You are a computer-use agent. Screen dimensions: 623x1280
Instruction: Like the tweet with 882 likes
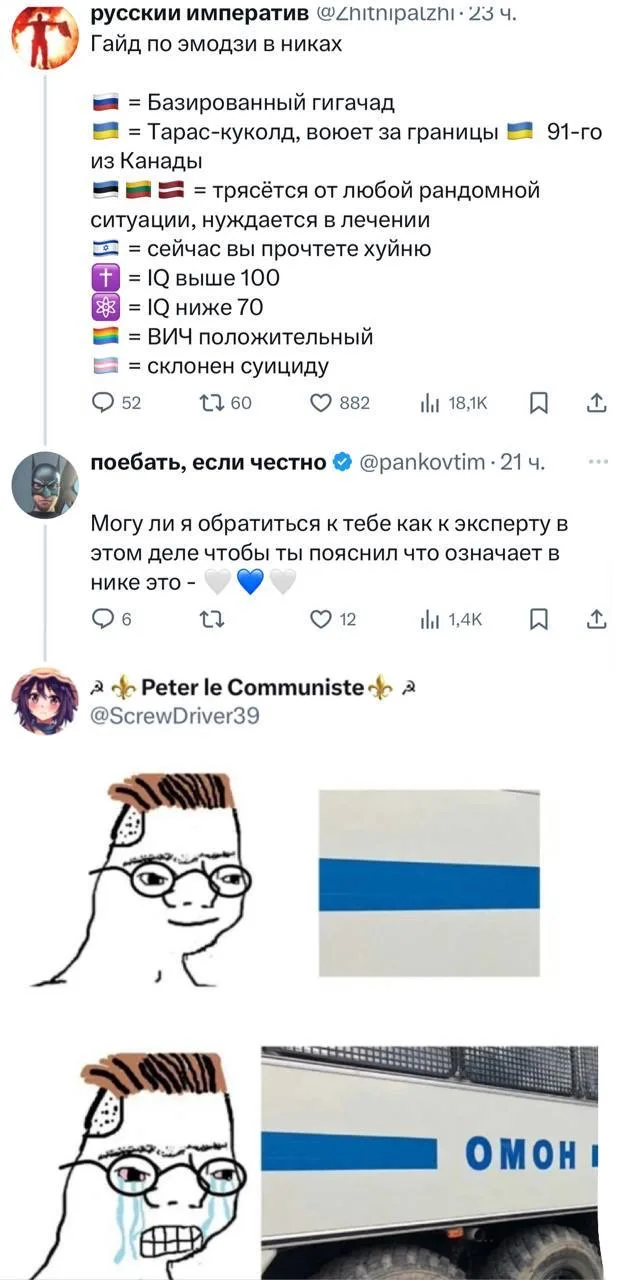click(340, 403)
